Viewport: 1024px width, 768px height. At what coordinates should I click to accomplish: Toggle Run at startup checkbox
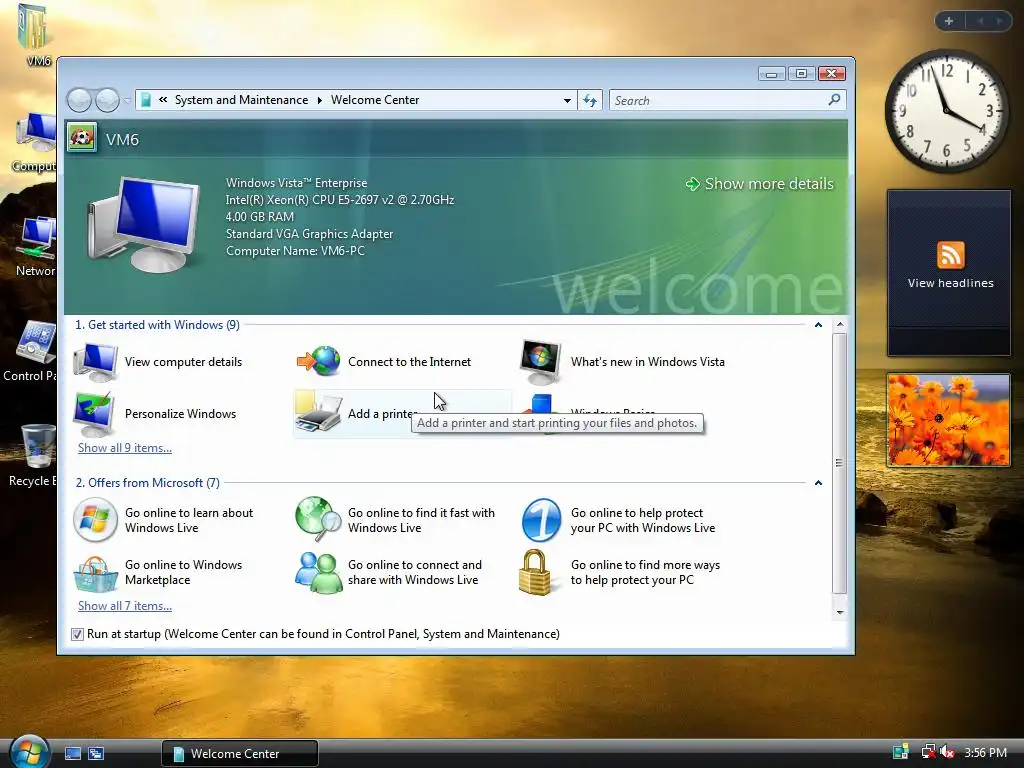pos(77,634)
